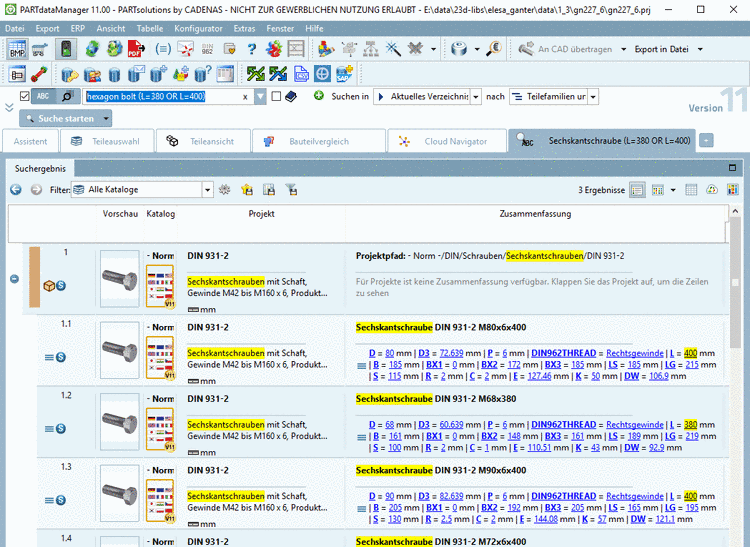Viewport: 750px width, 547px height.
Task: Click the Zusammenfassung column header
Action: tap(535, 214)
